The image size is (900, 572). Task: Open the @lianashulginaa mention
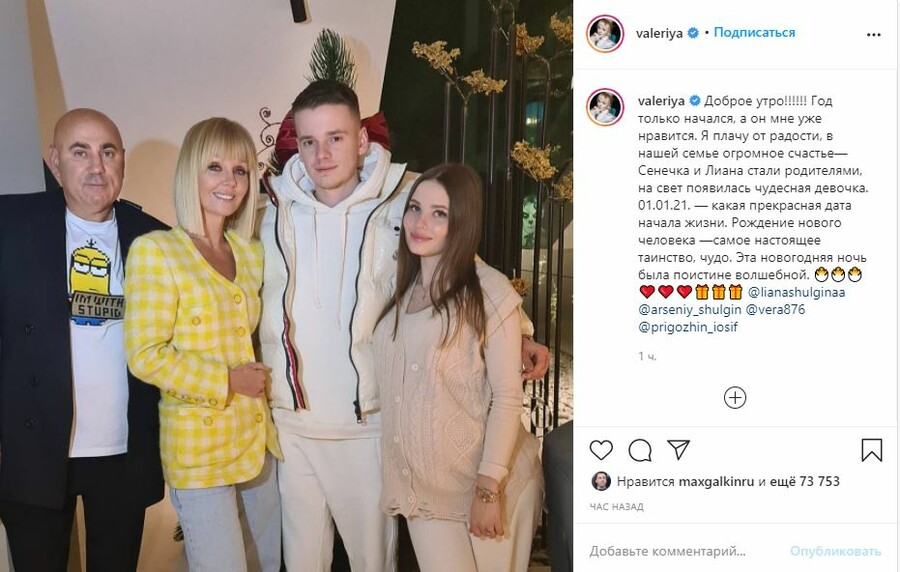point(797,293)
